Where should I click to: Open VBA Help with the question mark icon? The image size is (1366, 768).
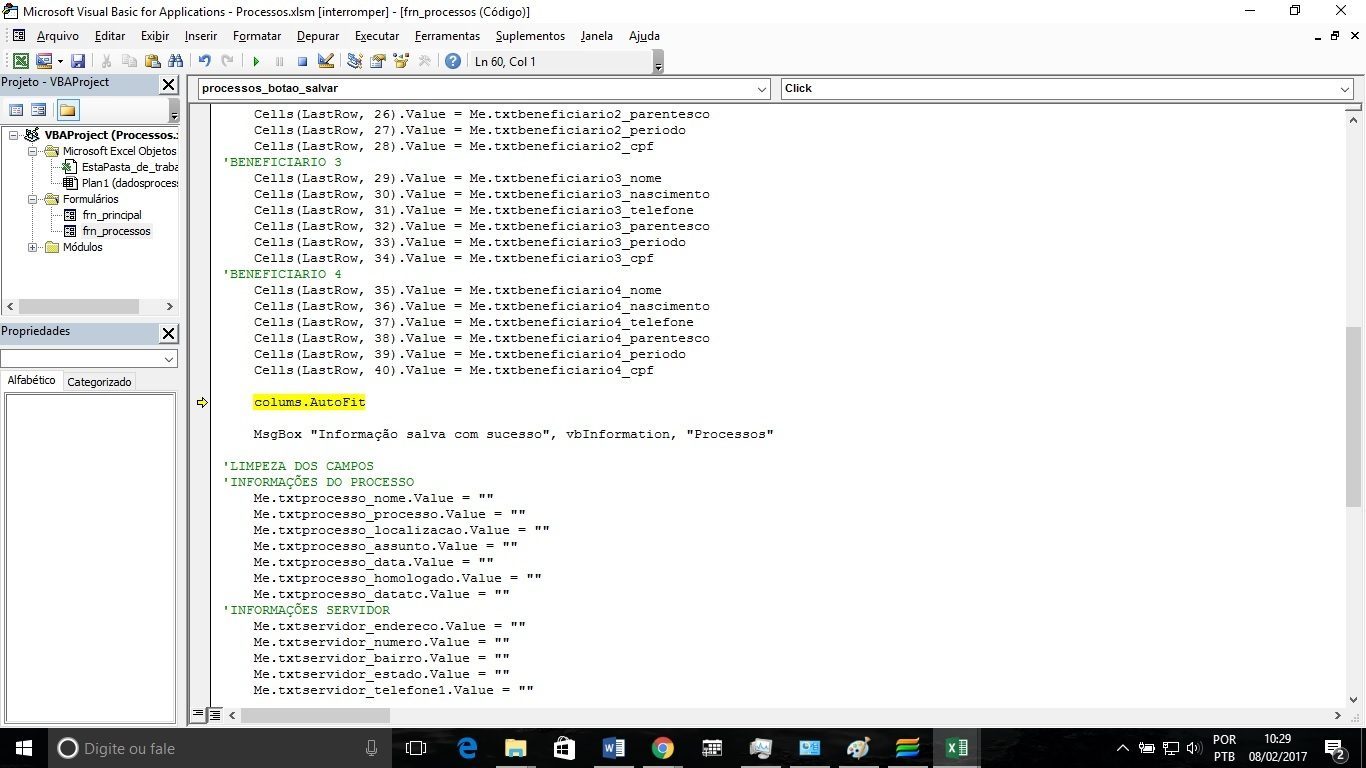point(453,61)
